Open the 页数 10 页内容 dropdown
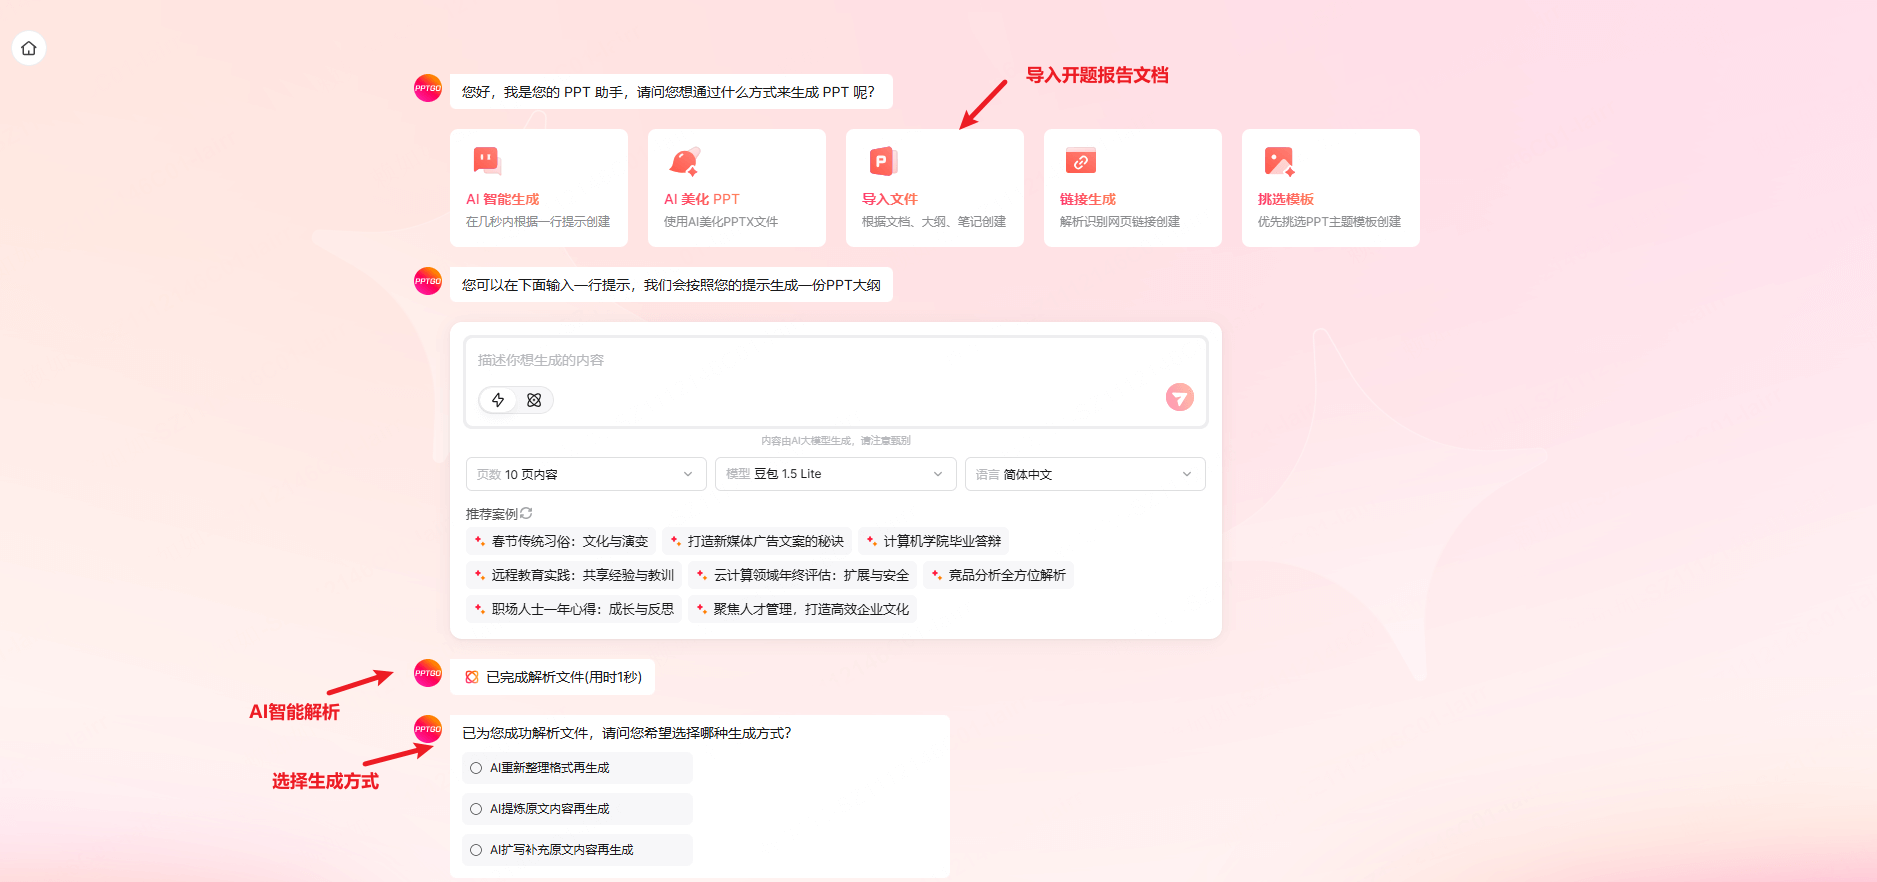 [586, 474]
